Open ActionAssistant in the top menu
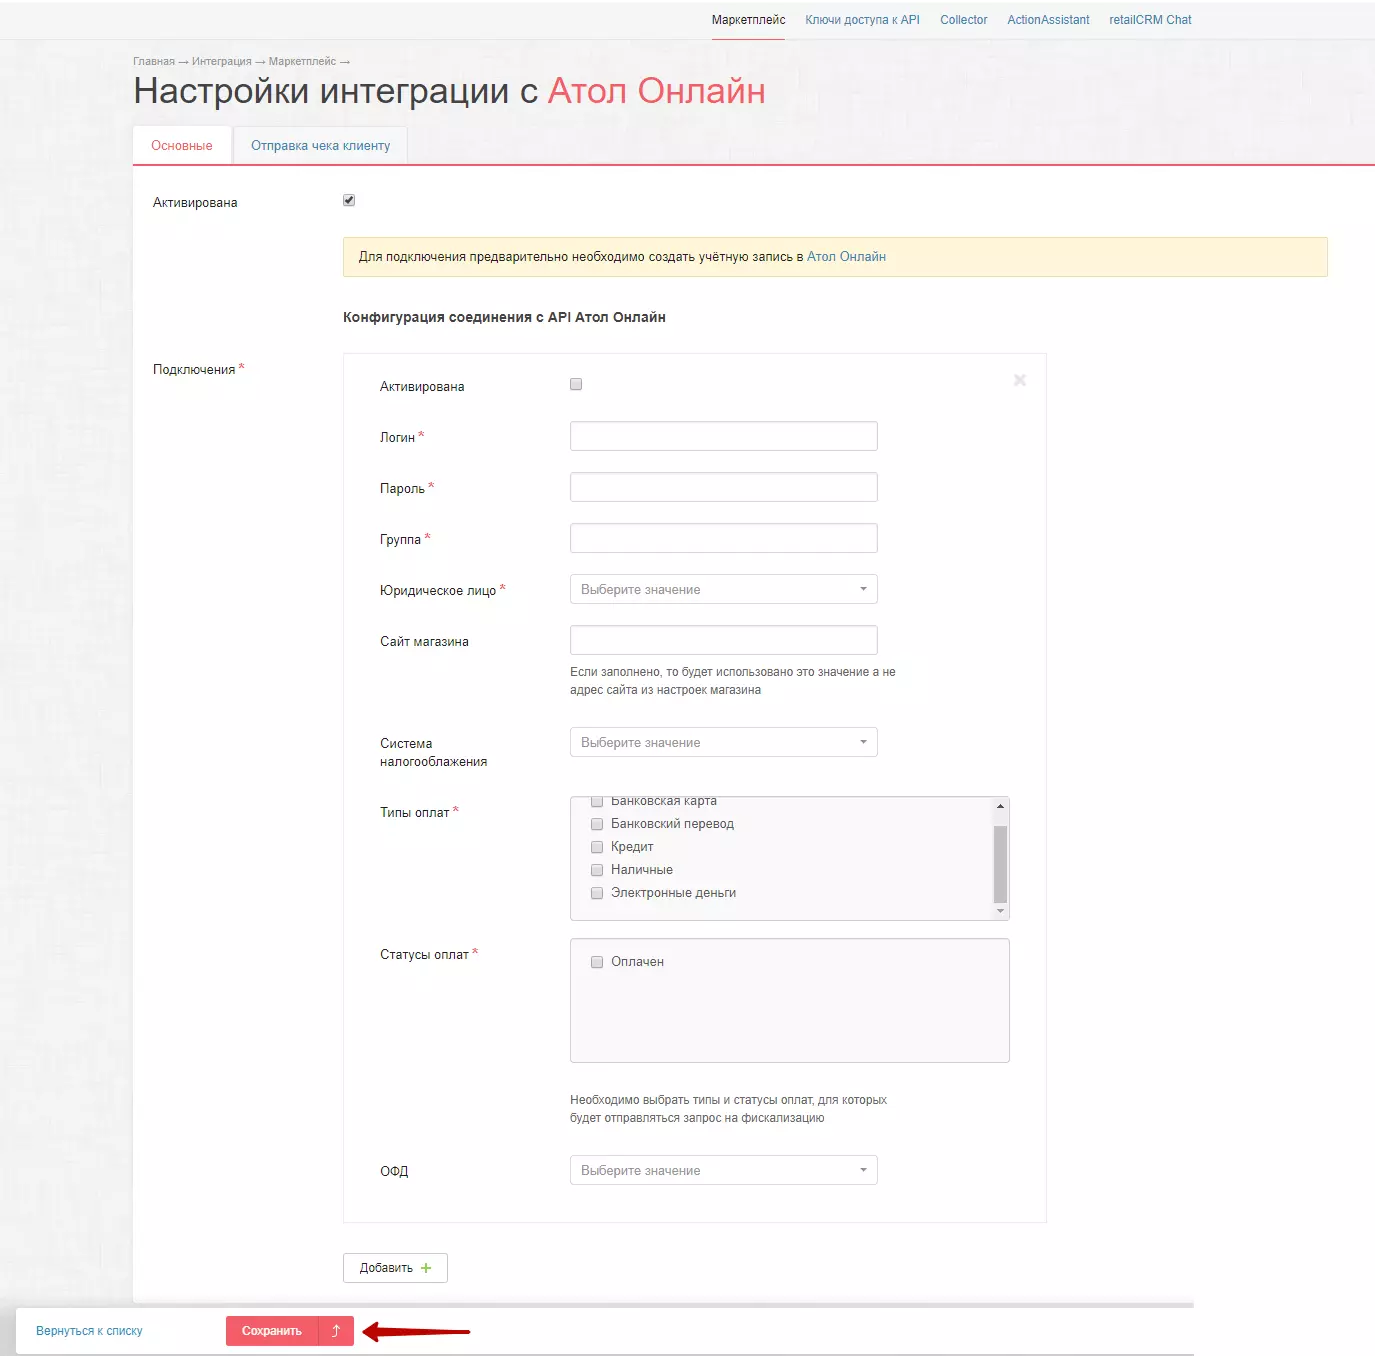 pos(1048,20)
